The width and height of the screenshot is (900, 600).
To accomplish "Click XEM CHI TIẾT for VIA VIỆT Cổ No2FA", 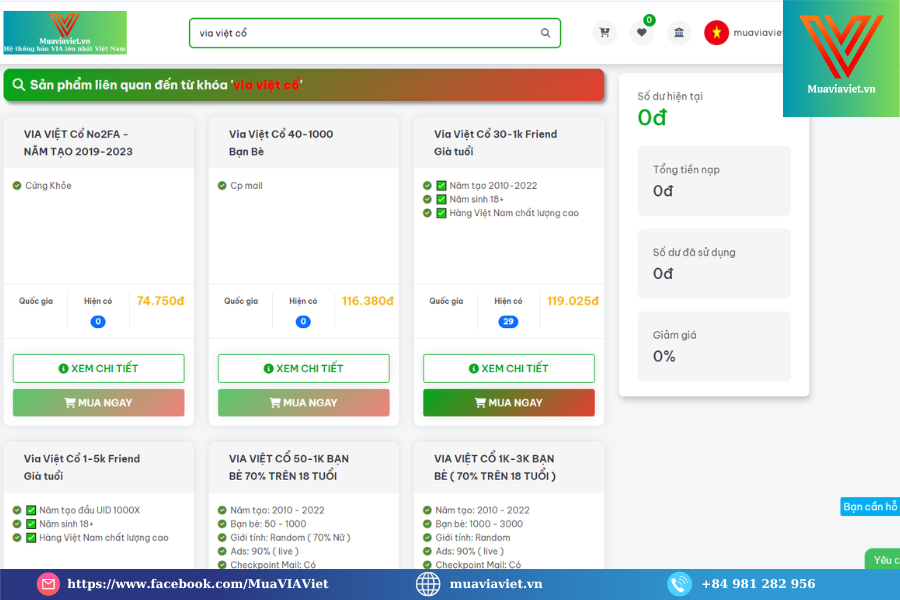I will 99,369.
